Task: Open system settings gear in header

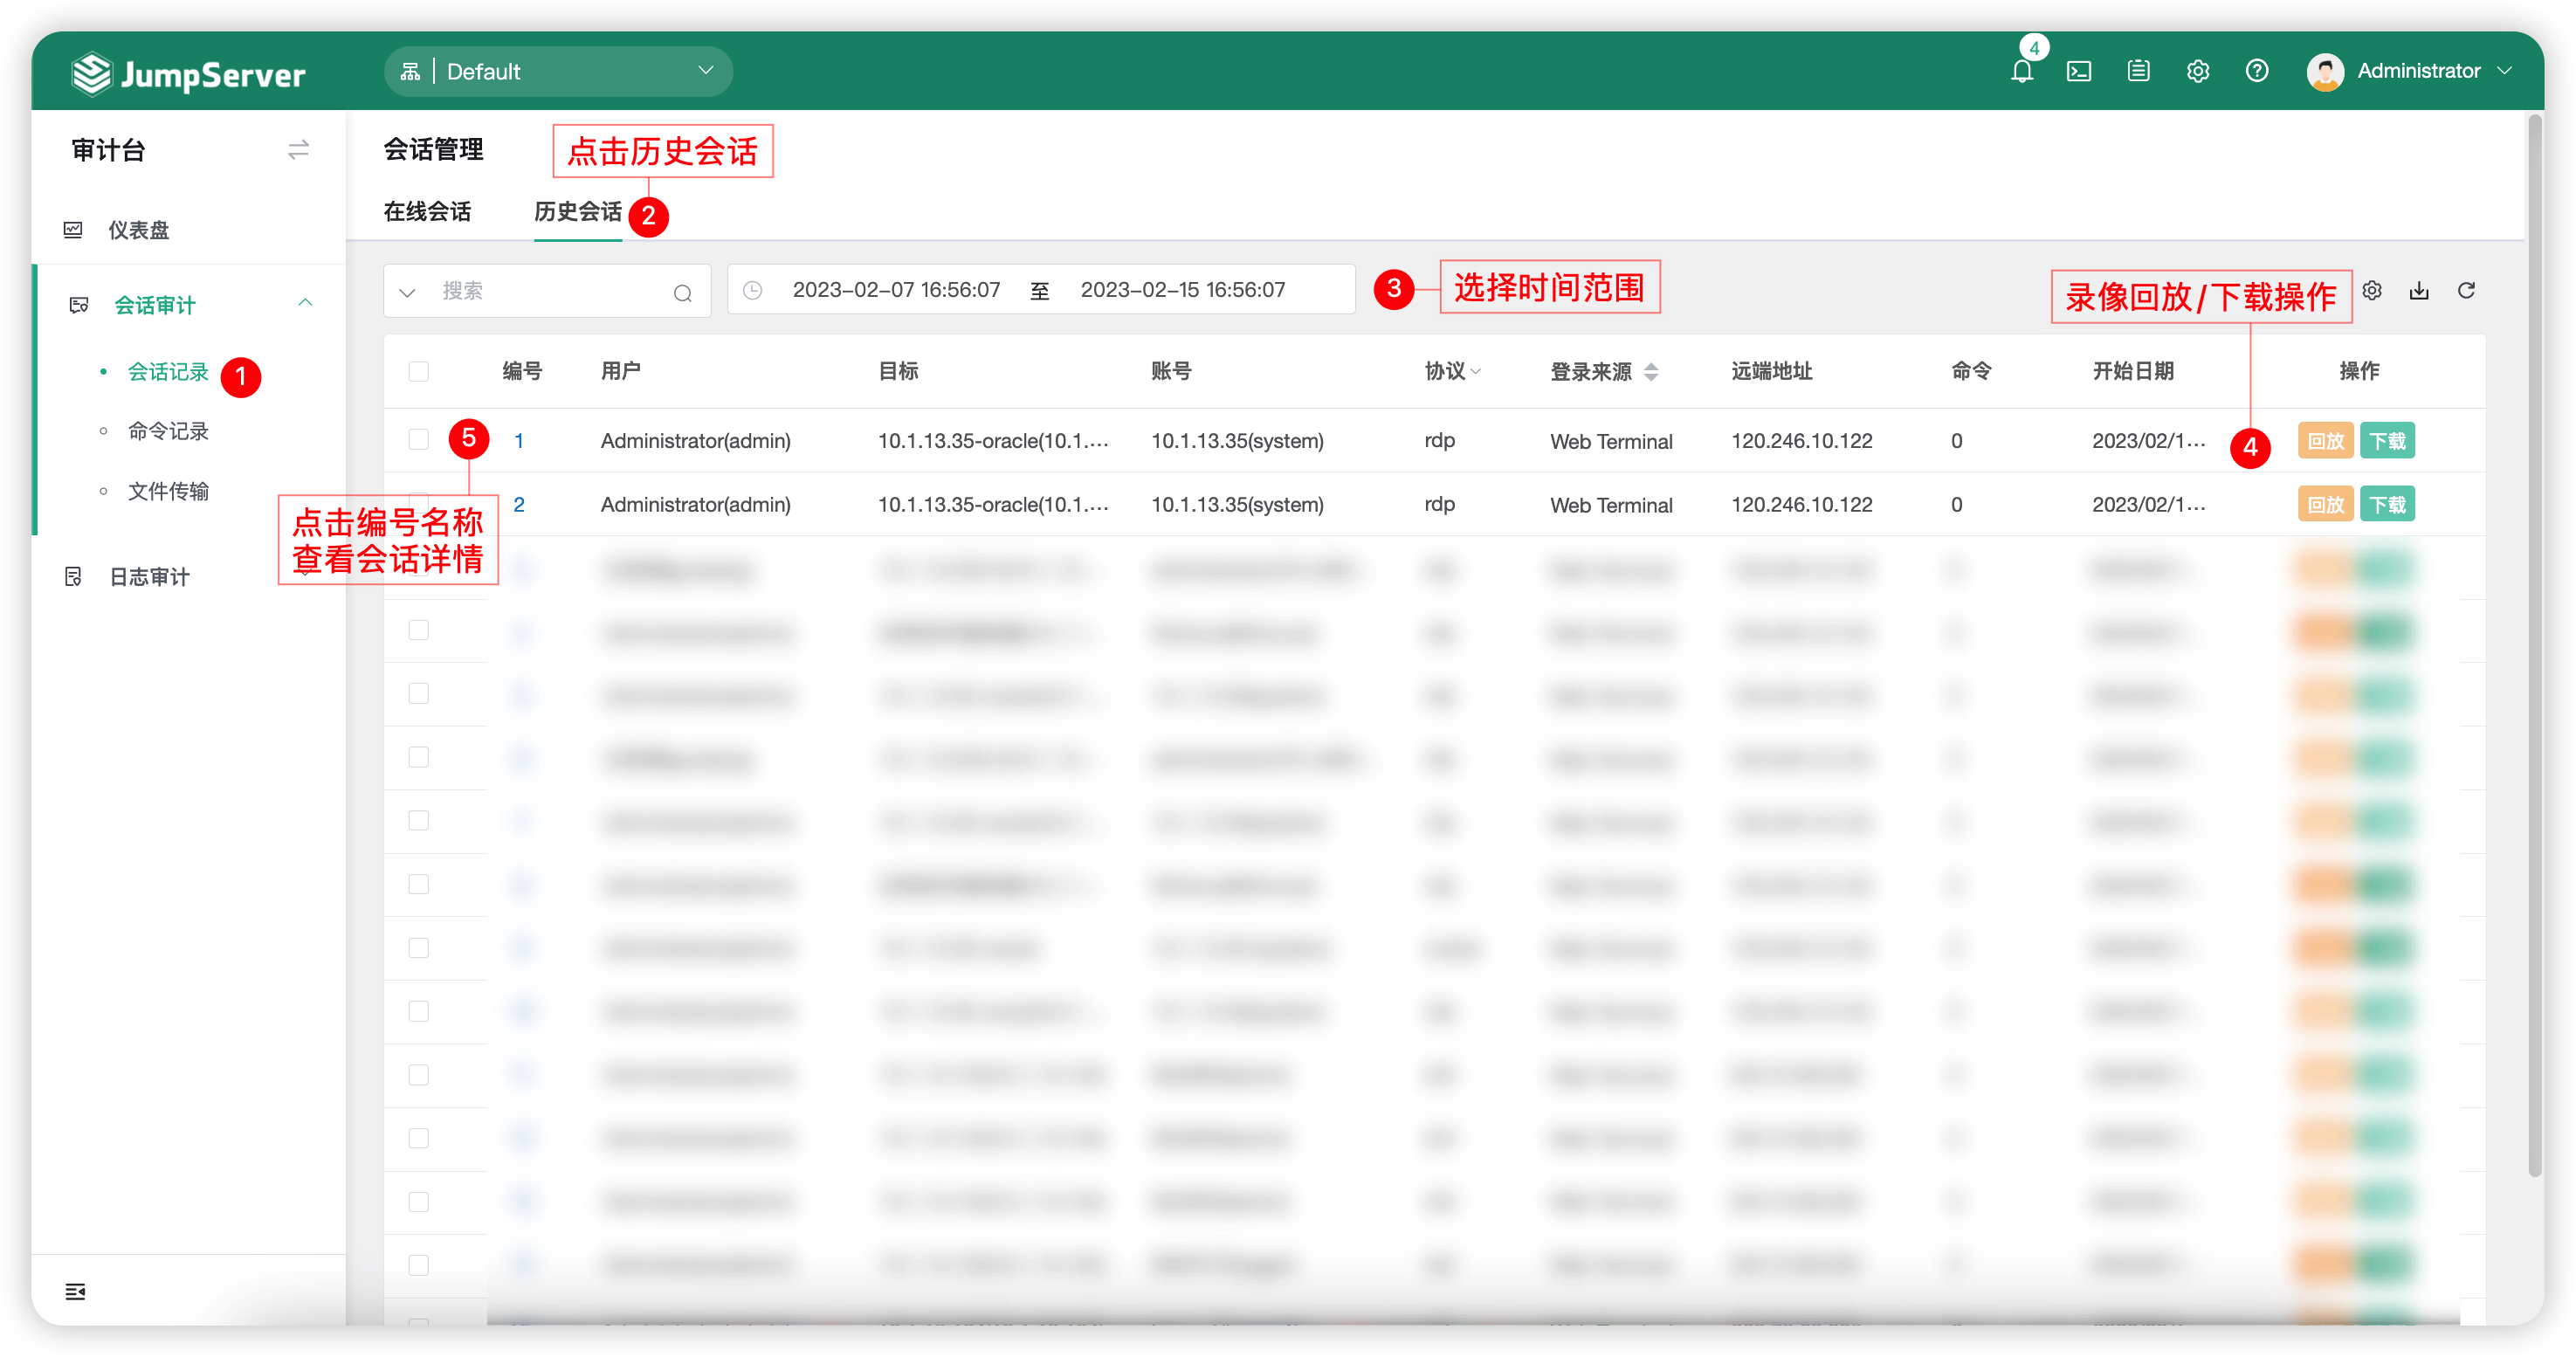Action: tap(2197, 71)
